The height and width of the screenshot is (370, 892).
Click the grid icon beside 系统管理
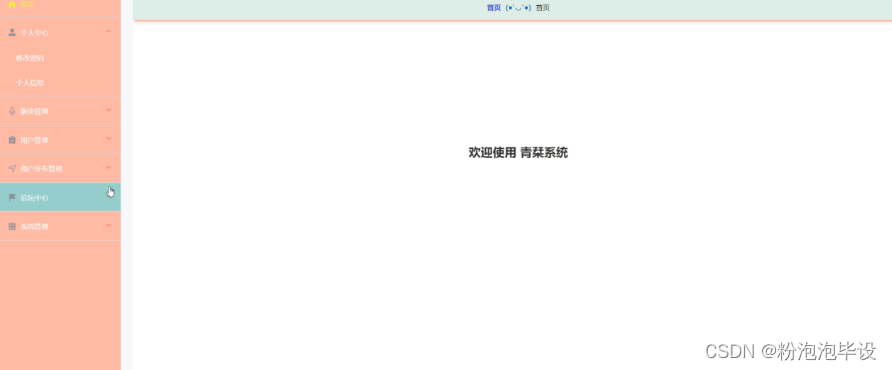(x=12, y=227)
